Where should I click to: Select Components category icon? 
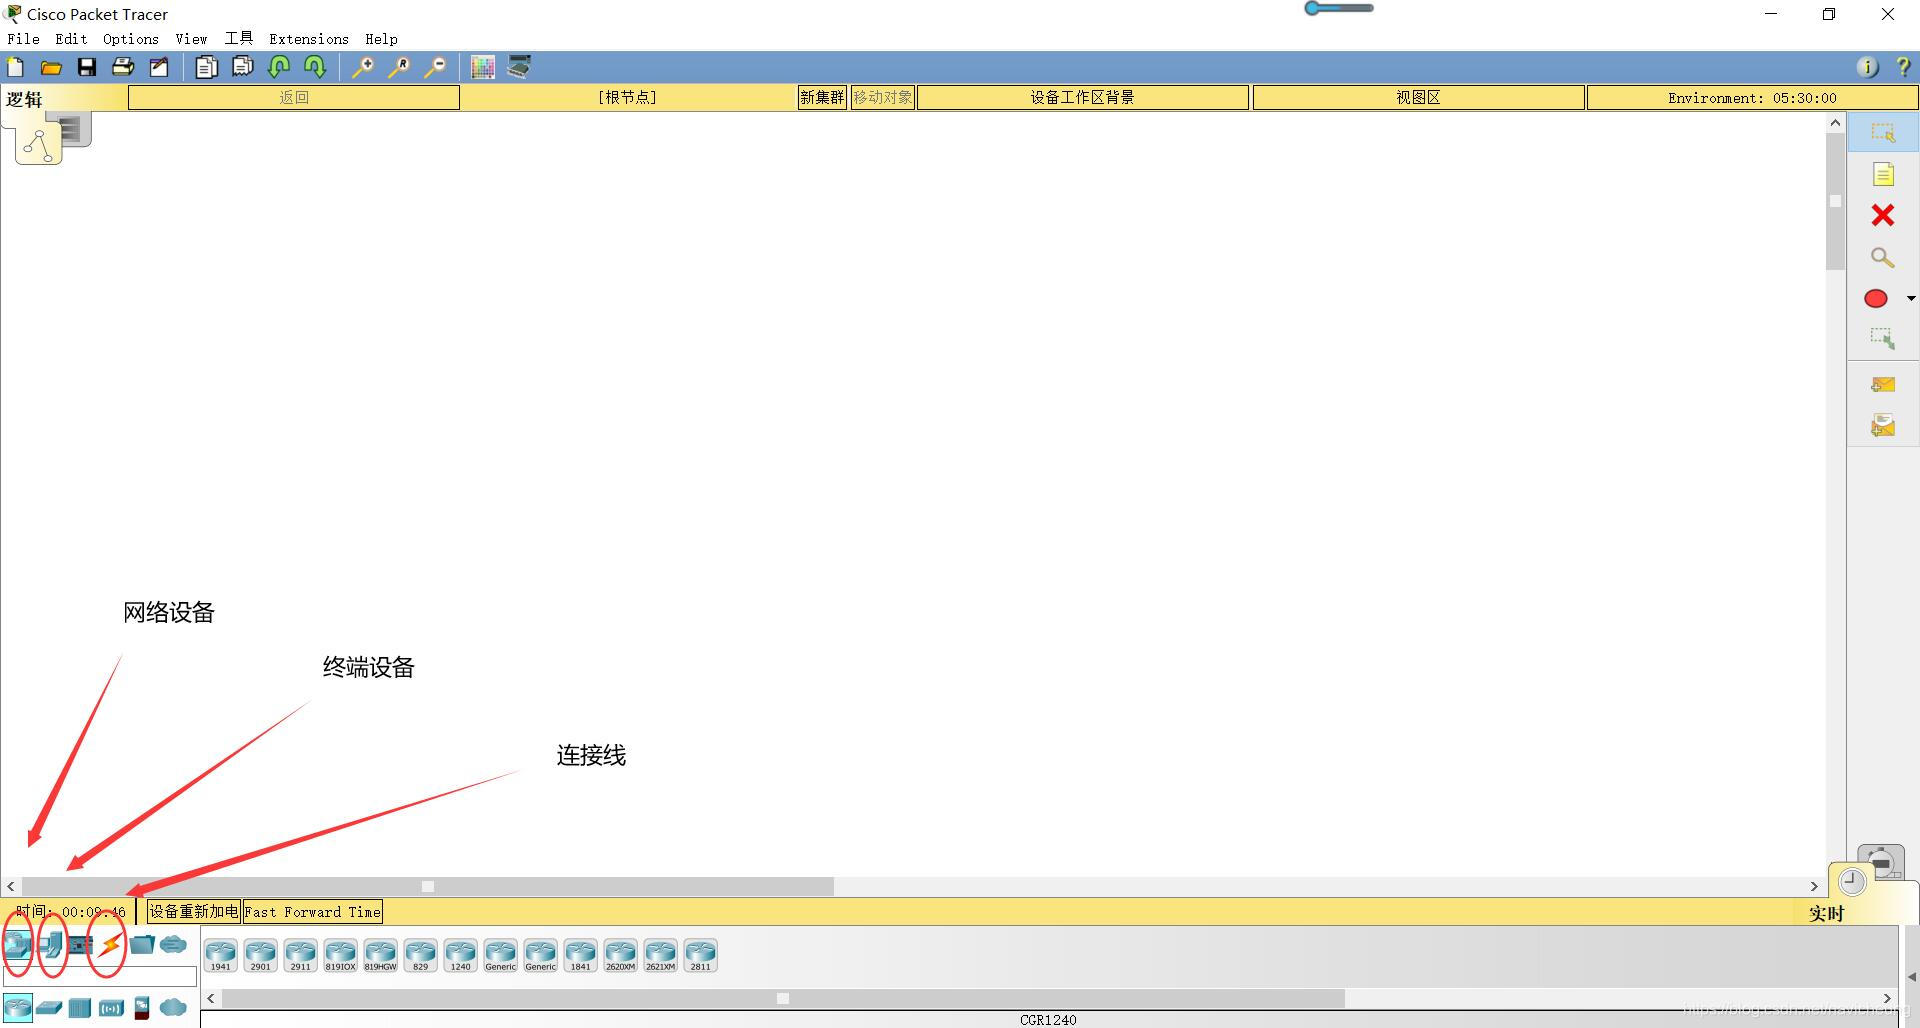80,944
